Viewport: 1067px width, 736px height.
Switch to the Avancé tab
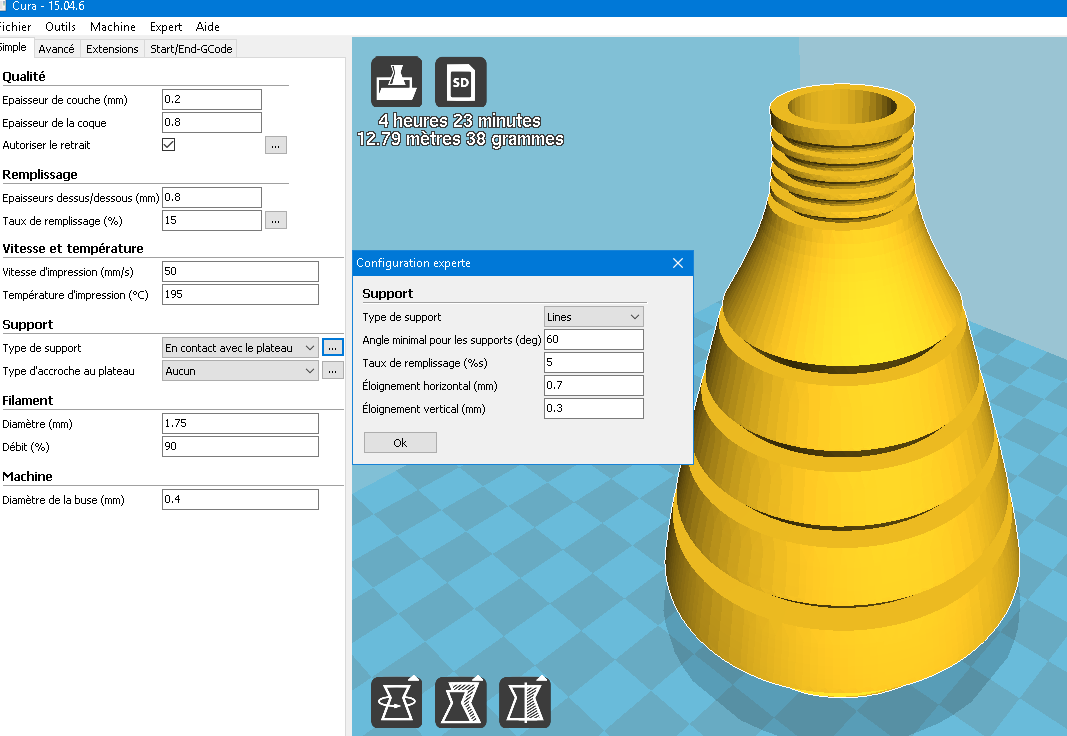[56, 49]
